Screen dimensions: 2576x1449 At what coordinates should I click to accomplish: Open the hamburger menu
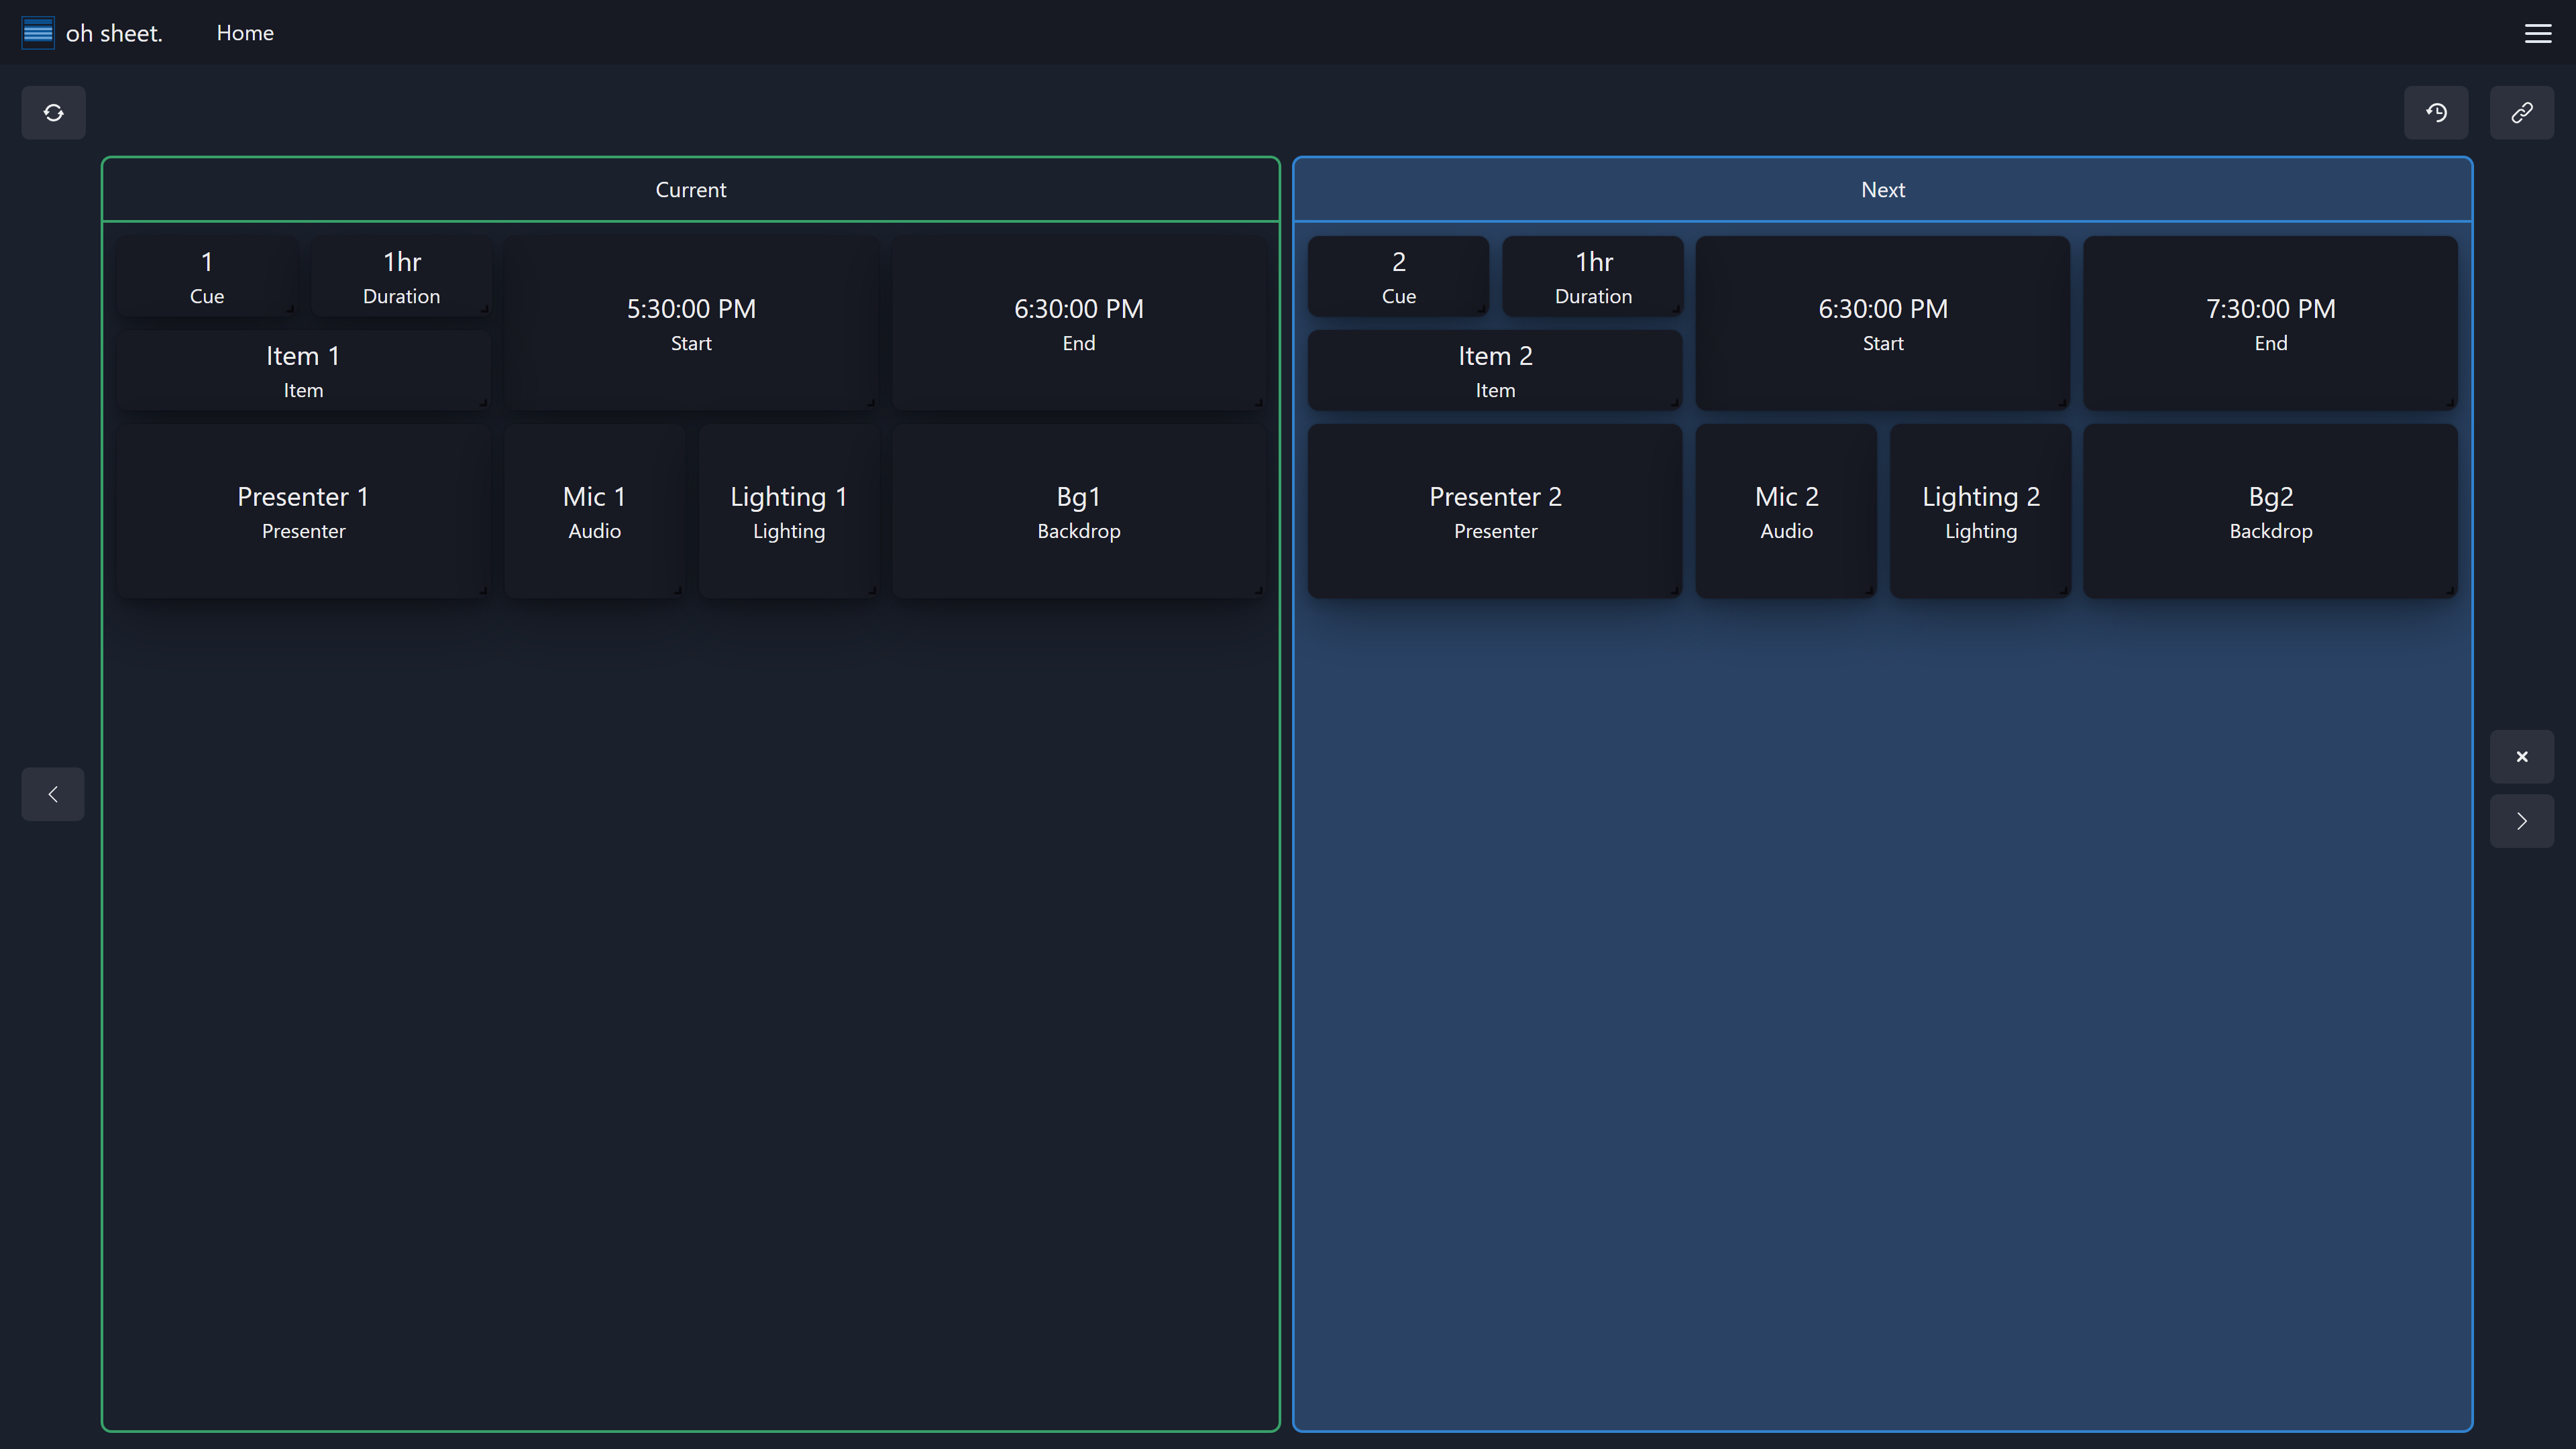pyautogui.click(x=2538, y=33)
